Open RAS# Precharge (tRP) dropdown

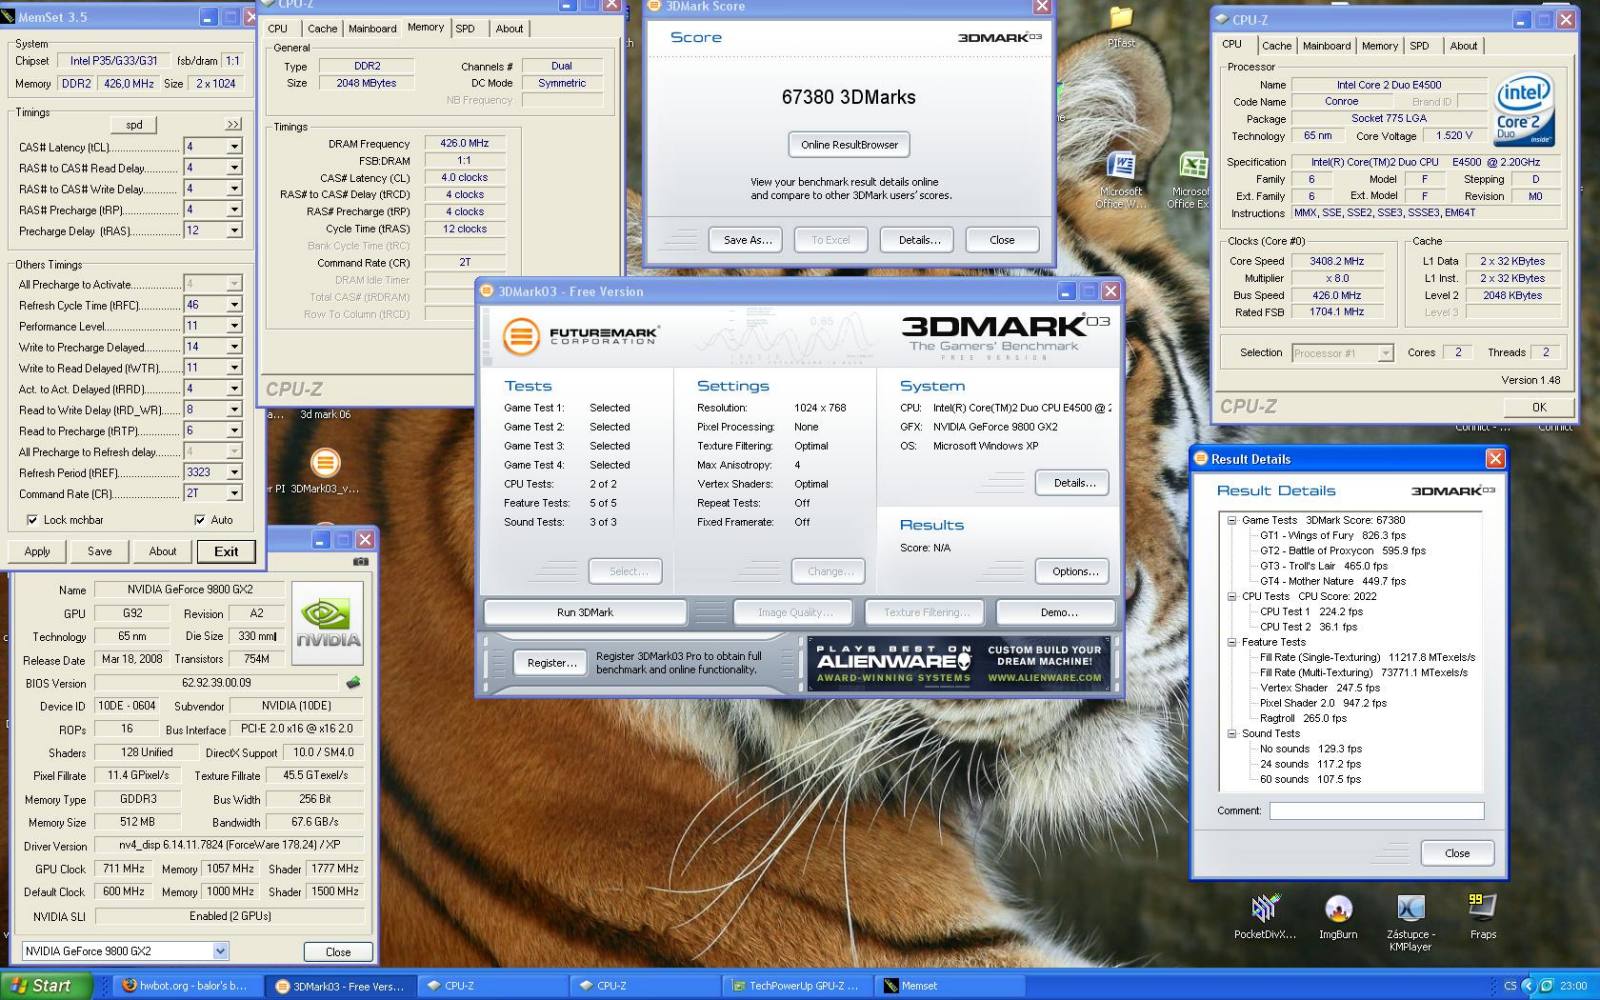tap(234, 210)
